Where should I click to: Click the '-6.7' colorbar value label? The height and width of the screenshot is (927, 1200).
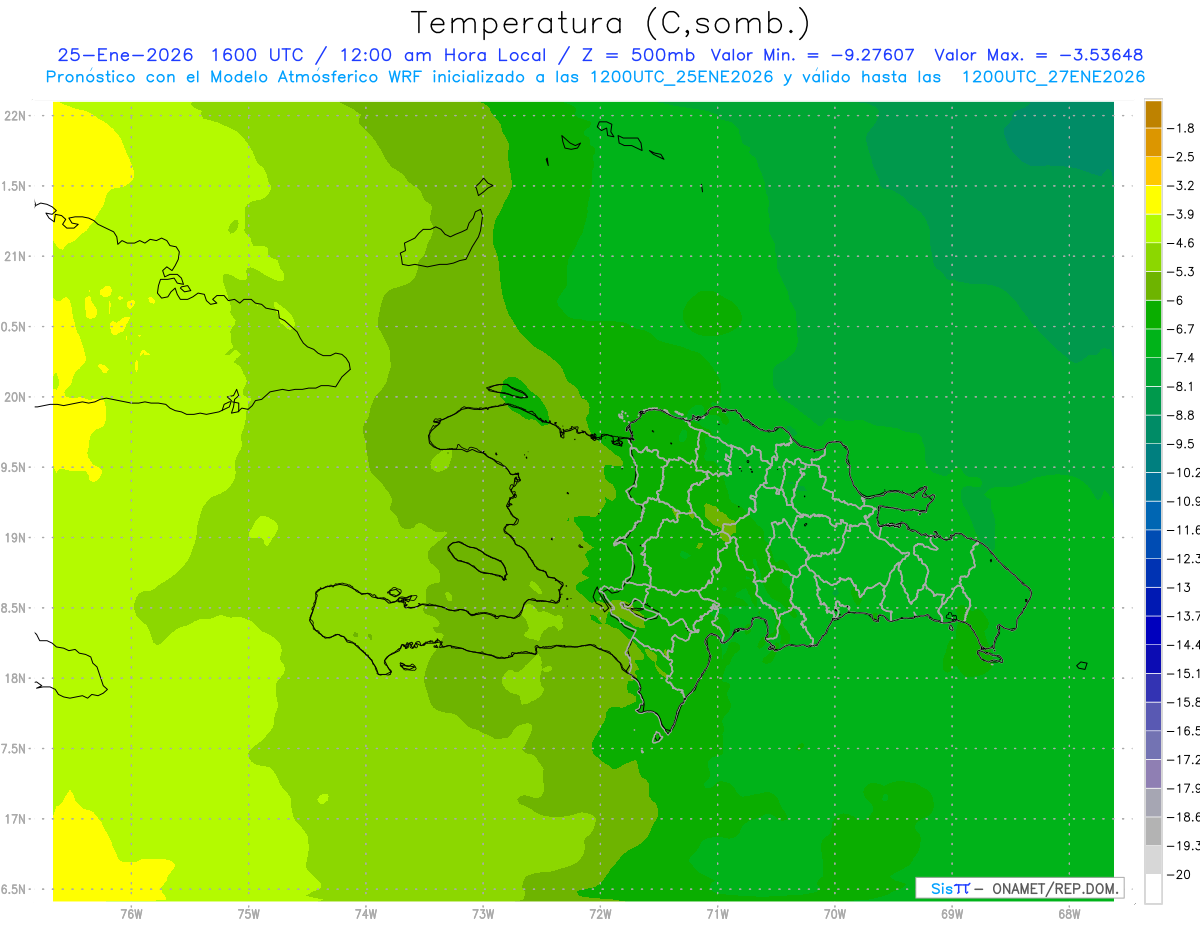pyautogui.click(x=1183, y=328)
